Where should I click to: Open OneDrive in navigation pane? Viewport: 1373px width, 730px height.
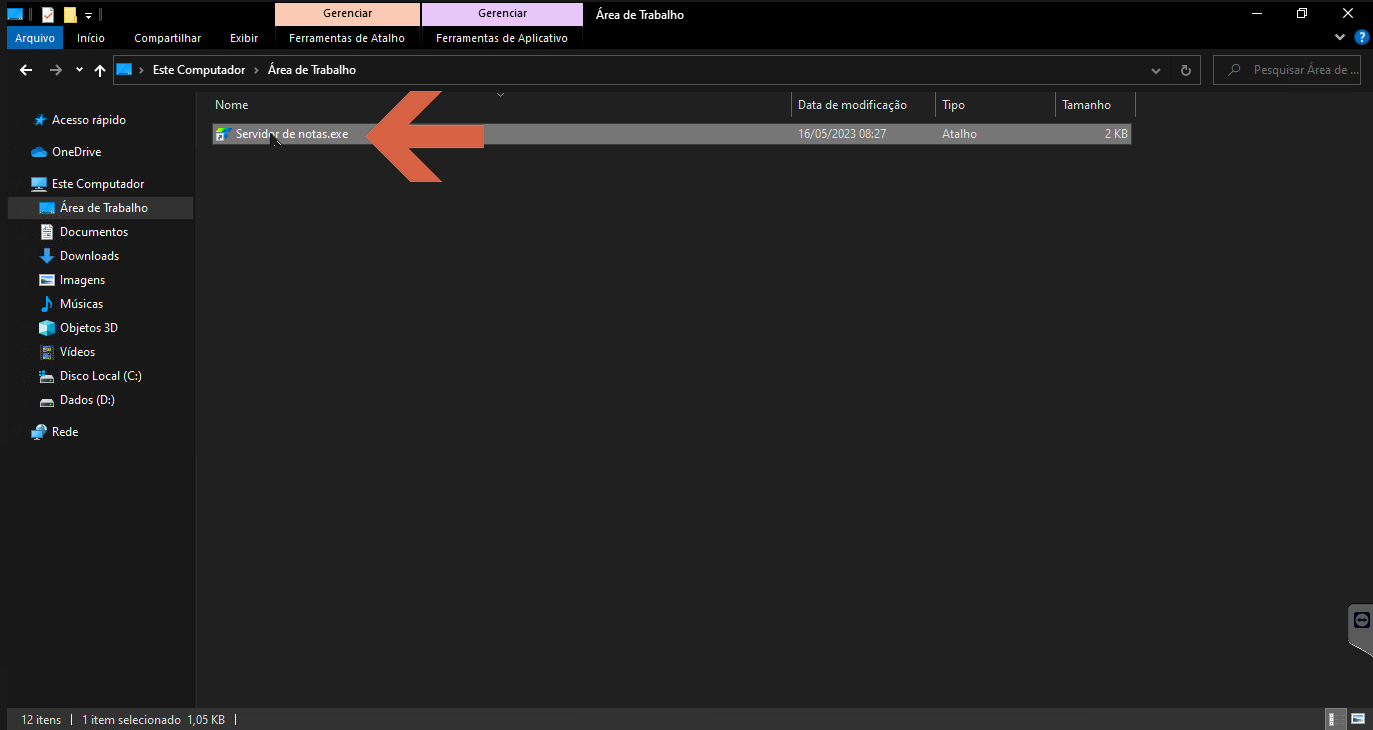click(76, 152)
